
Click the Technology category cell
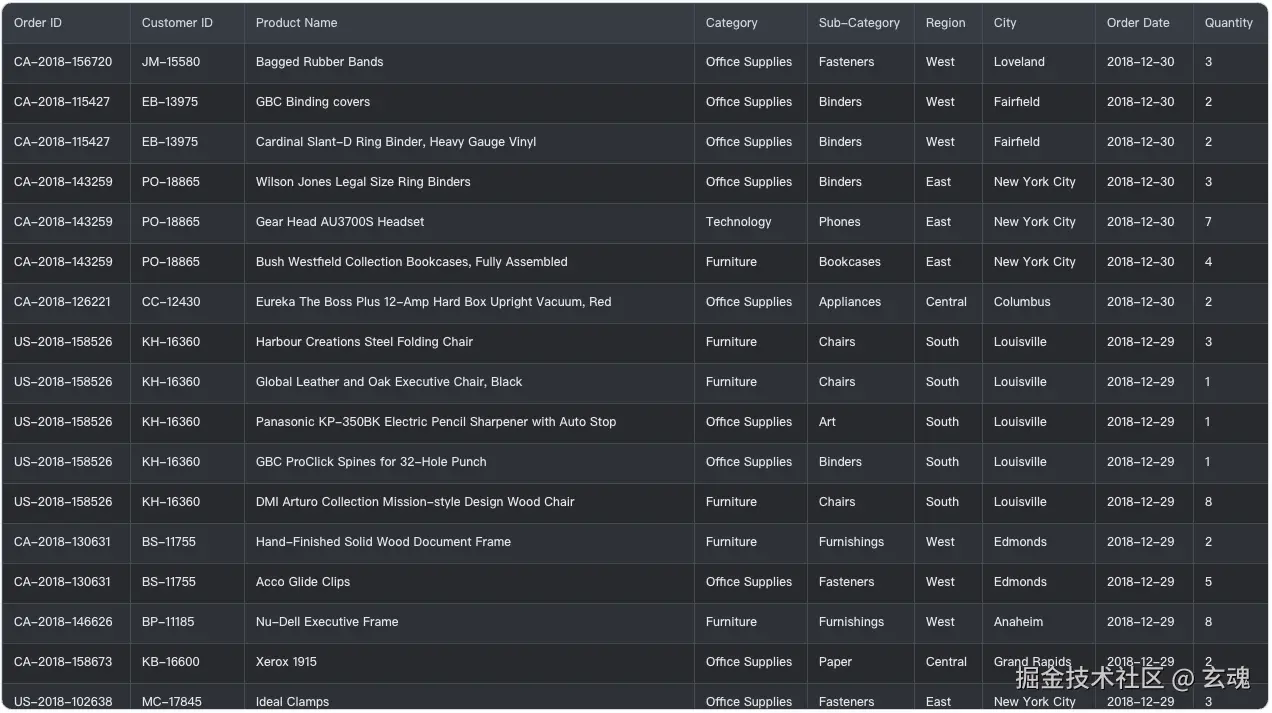click(x=738, y=222)
